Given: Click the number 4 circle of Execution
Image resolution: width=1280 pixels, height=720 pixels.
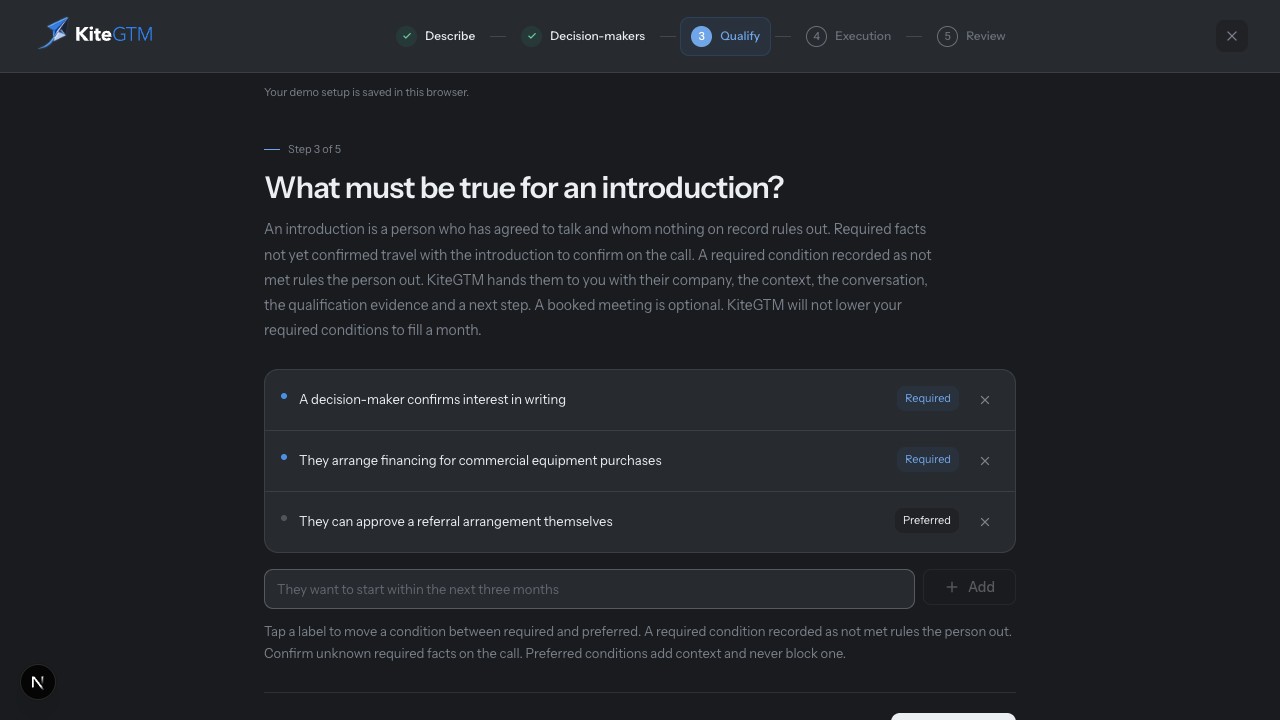Looking at the screenshot, I should (x=817, y=36).
